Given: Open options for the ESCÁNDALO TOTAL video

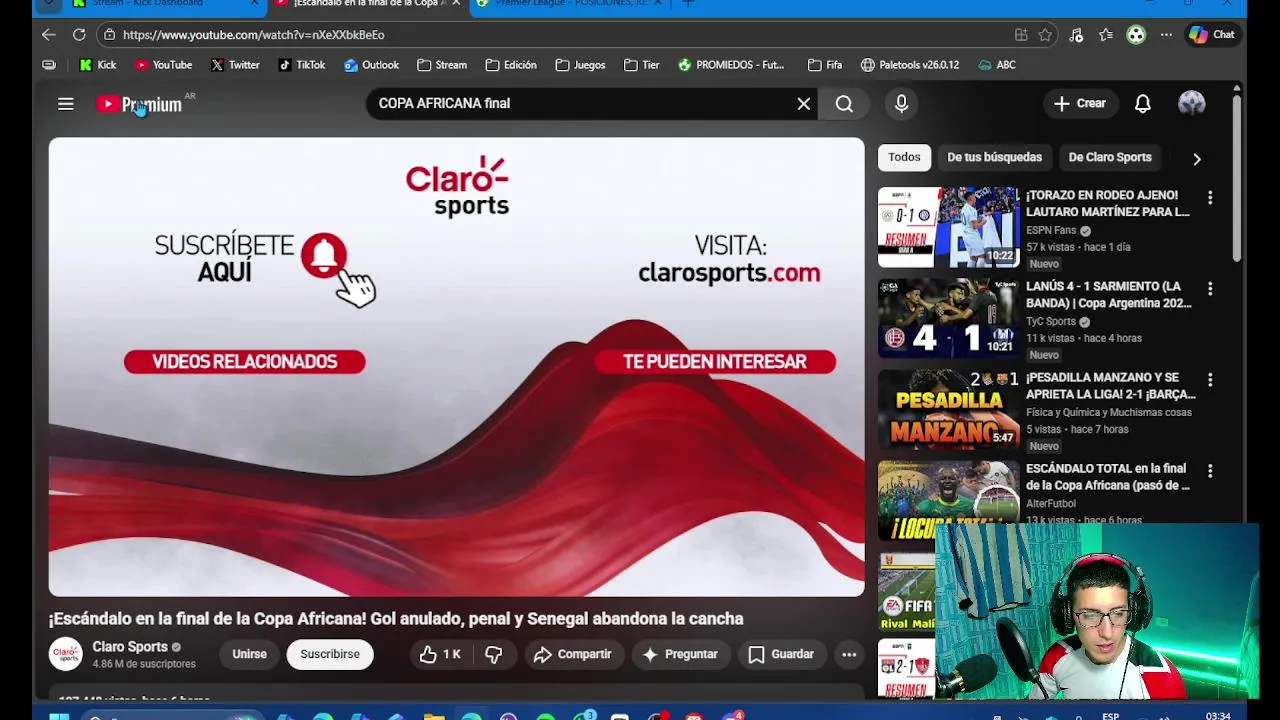Looking at the screenshot, I should tap(1210, 471).
